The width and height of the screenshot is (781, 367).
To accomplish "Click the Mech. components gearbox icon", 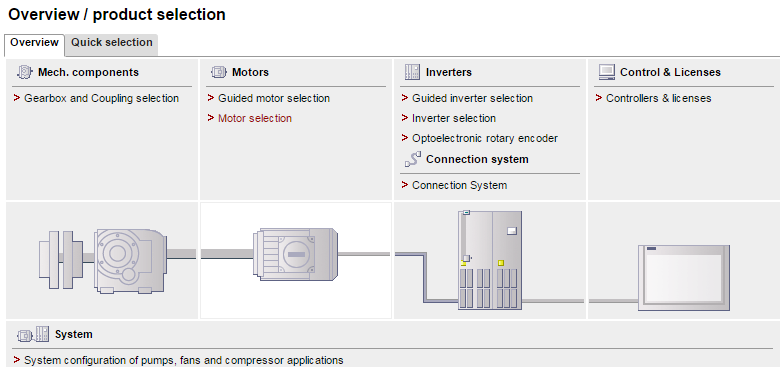I will pyautogui.click(x=24, y=72).
